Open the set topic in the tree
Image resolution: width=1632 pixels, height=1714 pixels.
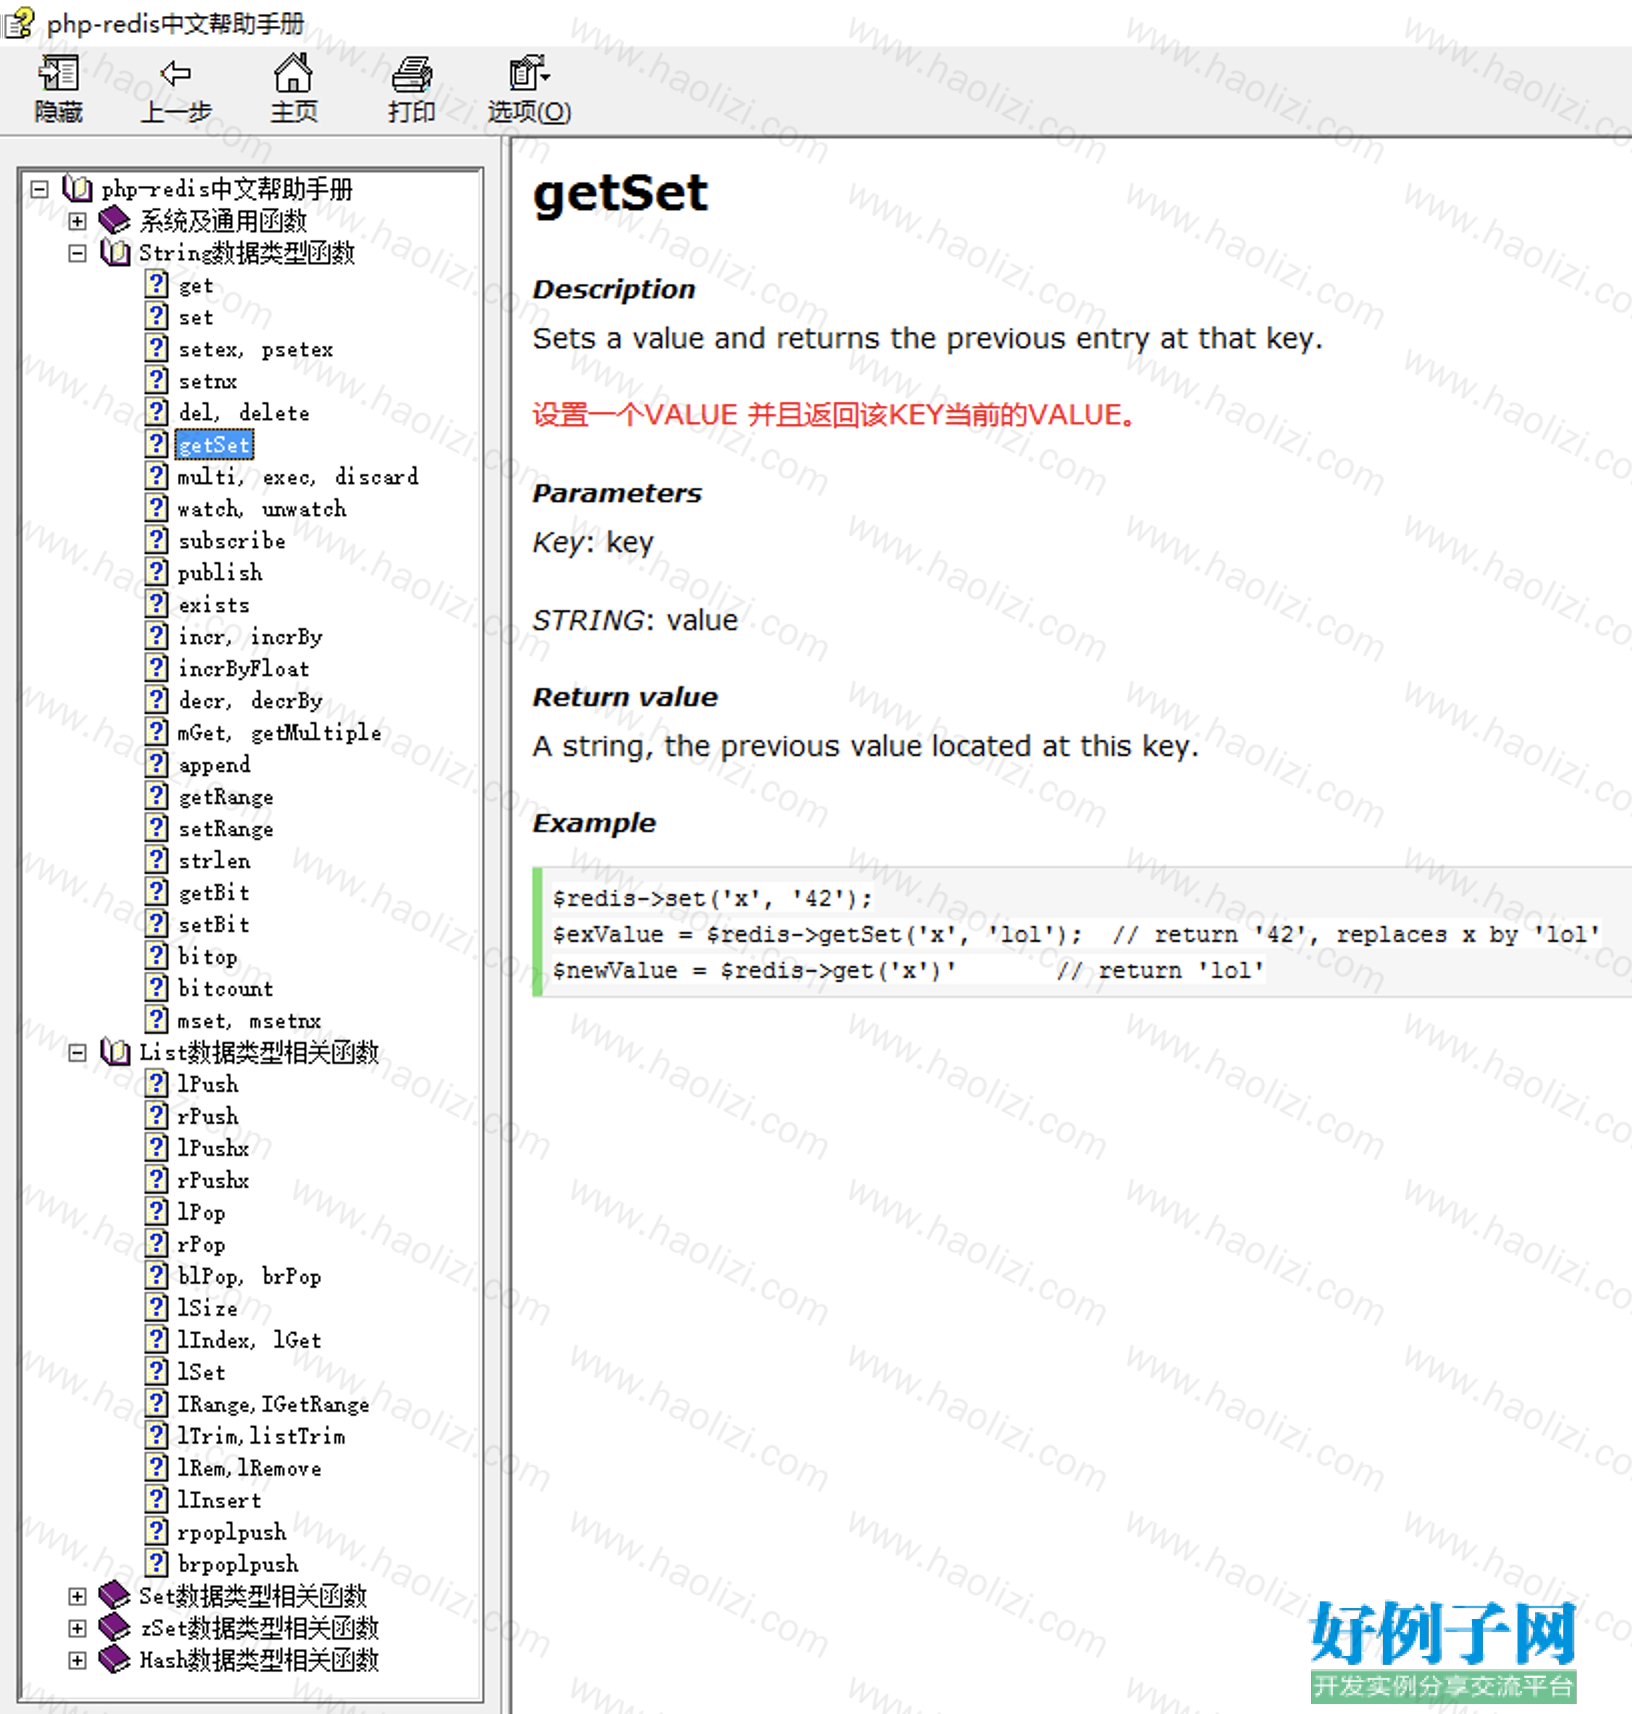[x=195, y=317]
